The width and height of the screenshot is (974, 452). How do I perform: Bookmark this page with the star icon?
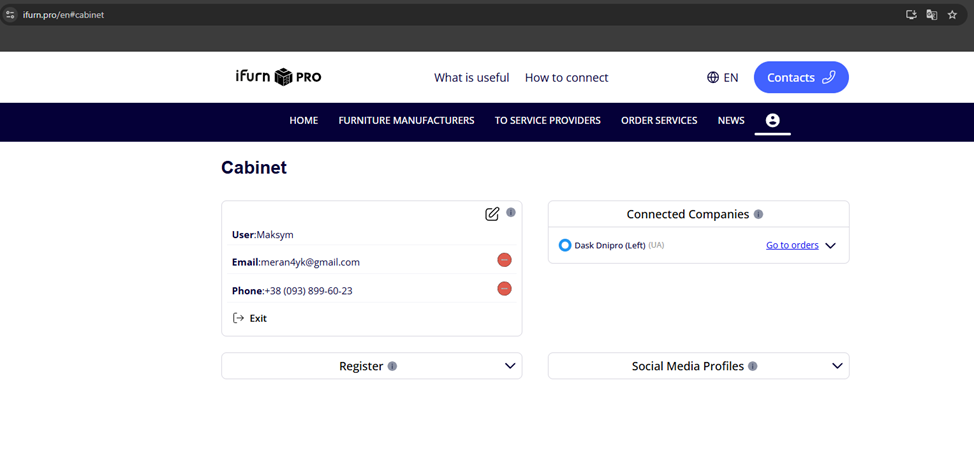pos(952,15)
